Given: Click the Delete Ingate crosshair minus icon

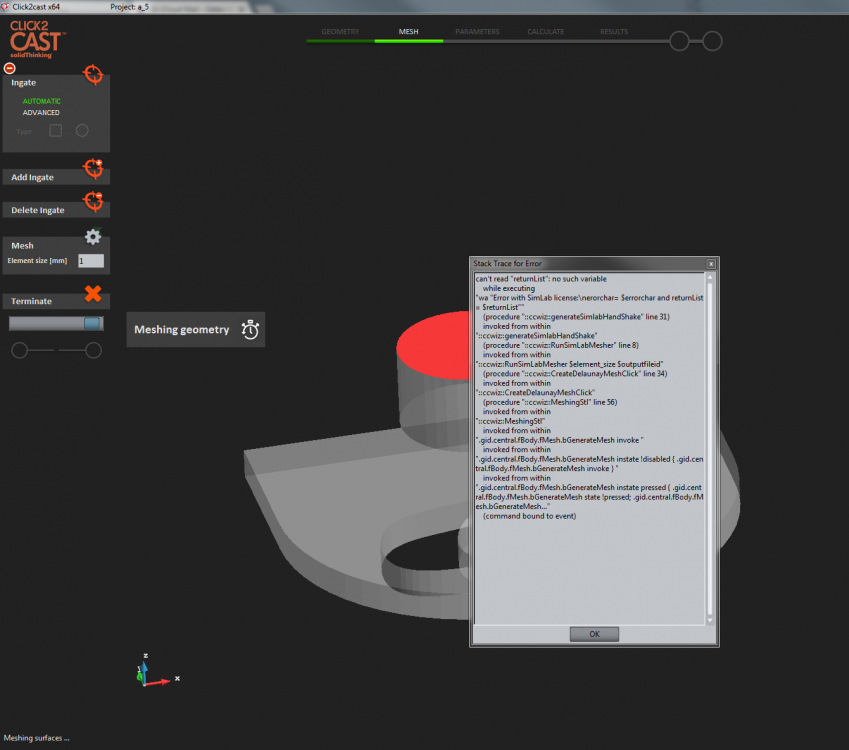Looking at the screenshot, I should click(93, 201).
